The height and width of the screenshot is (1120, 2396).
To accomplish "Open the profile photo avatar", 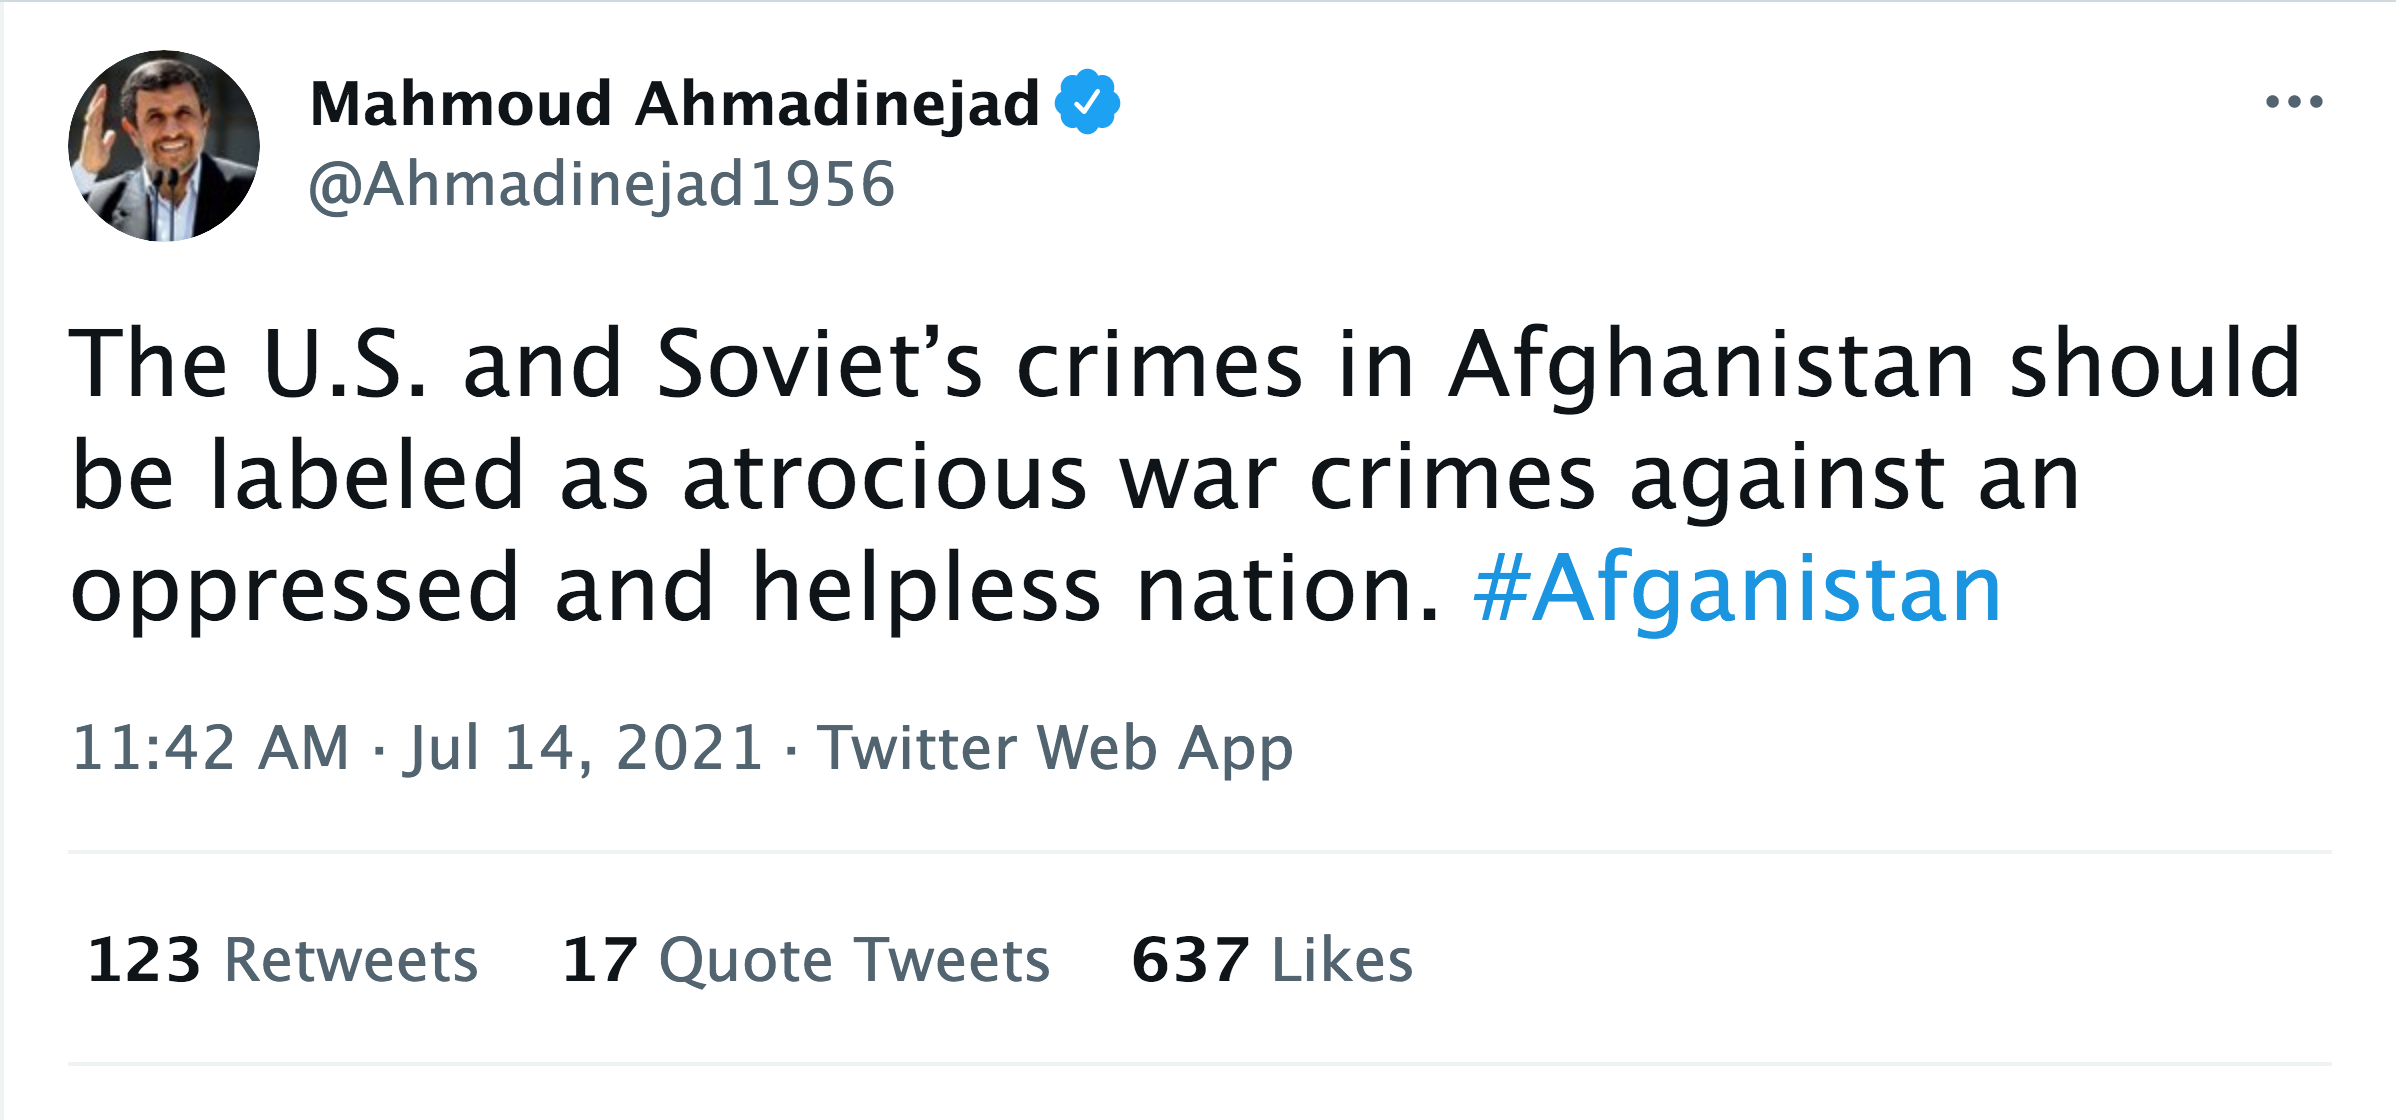I will pyautogui.click(x=164, y=146).
